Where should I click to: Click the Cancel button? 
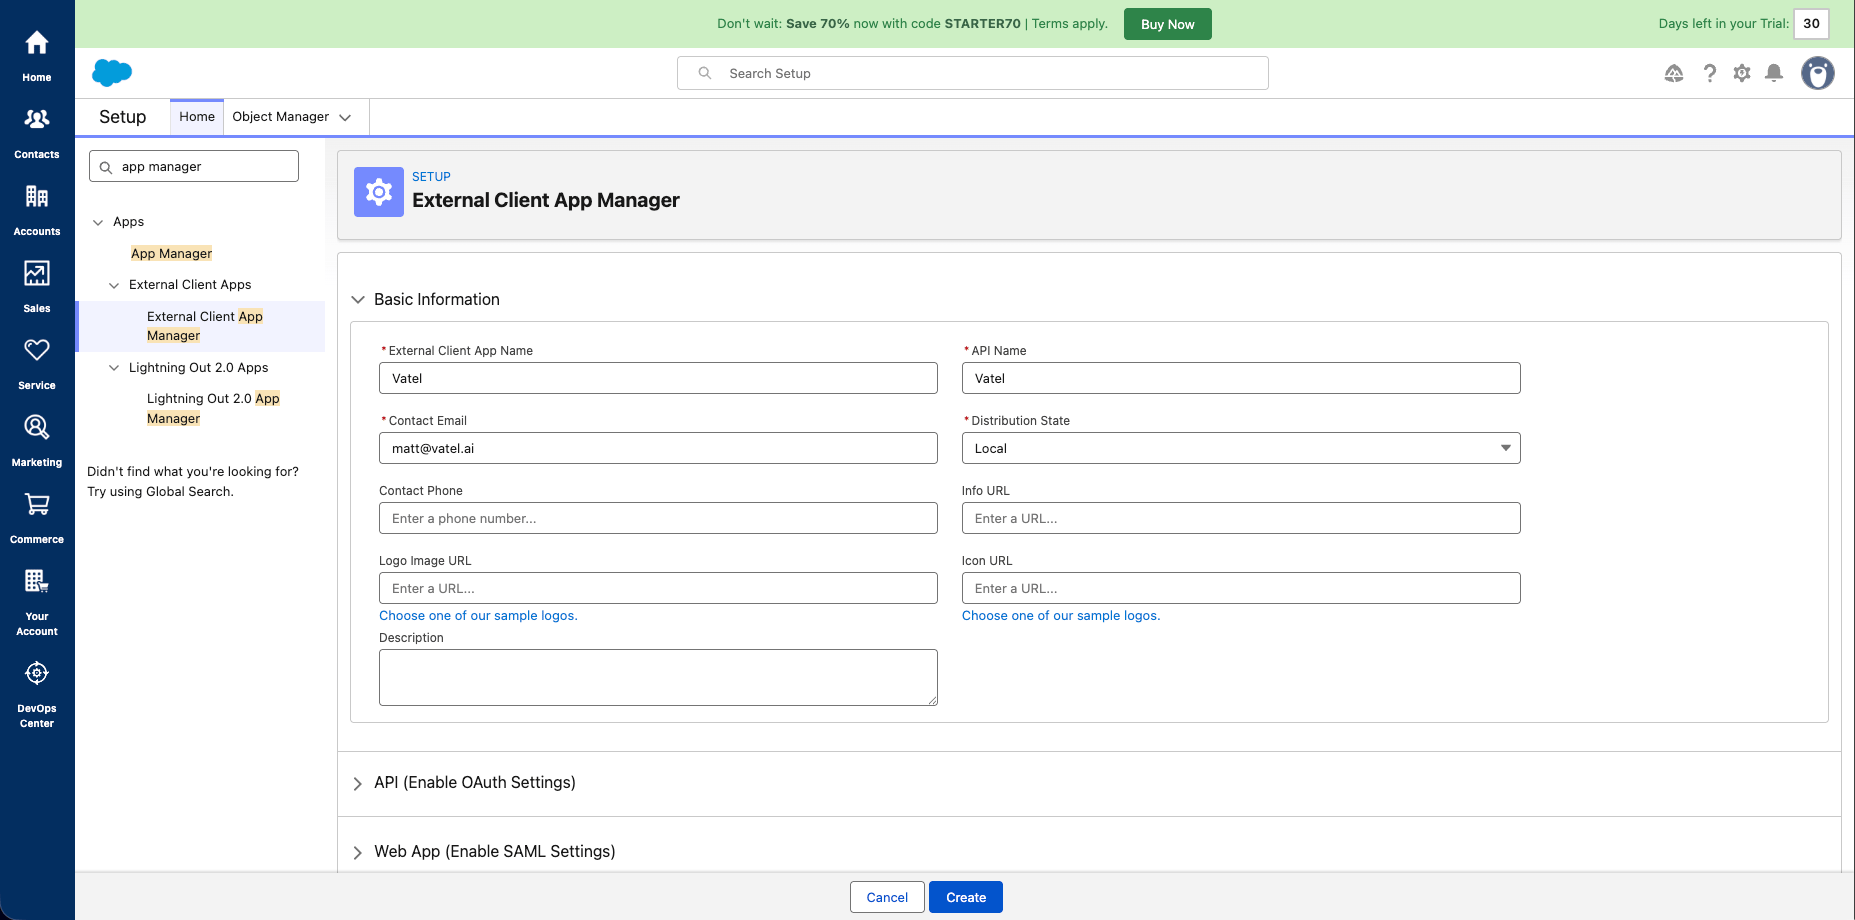[x=887, y=897]
